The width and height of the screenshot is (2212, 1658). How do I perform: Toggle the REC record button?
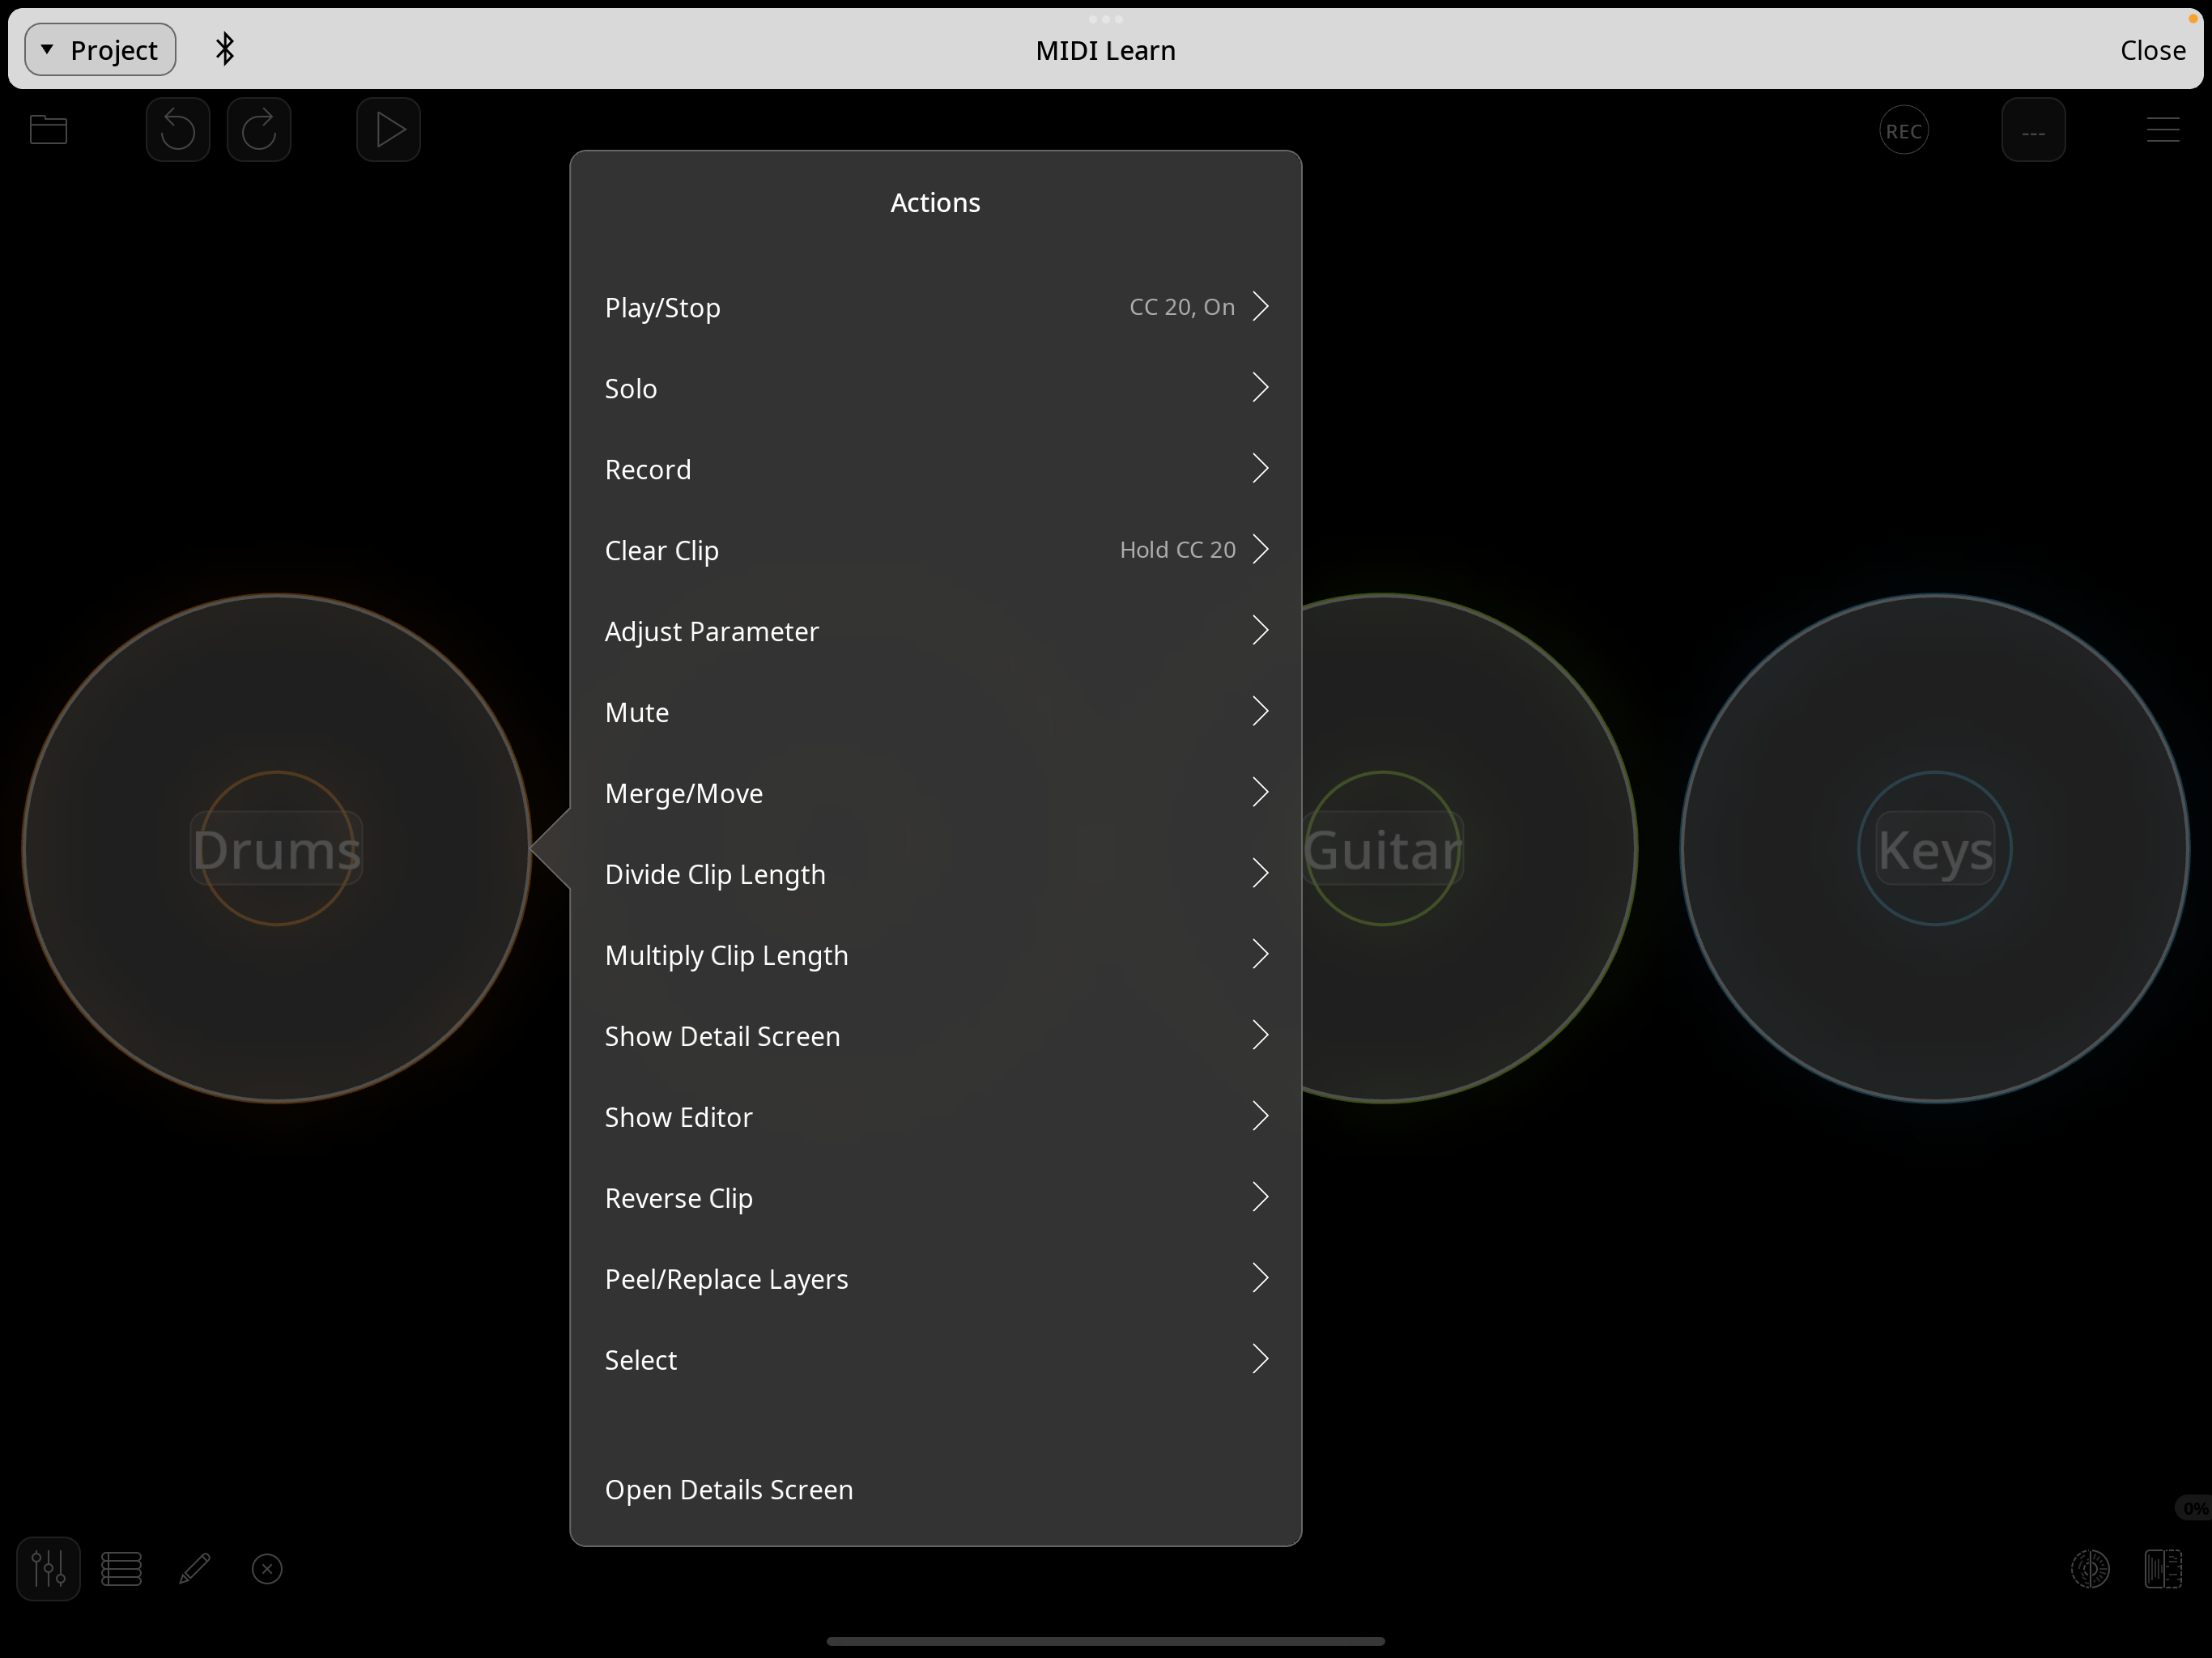point(1903,131)
